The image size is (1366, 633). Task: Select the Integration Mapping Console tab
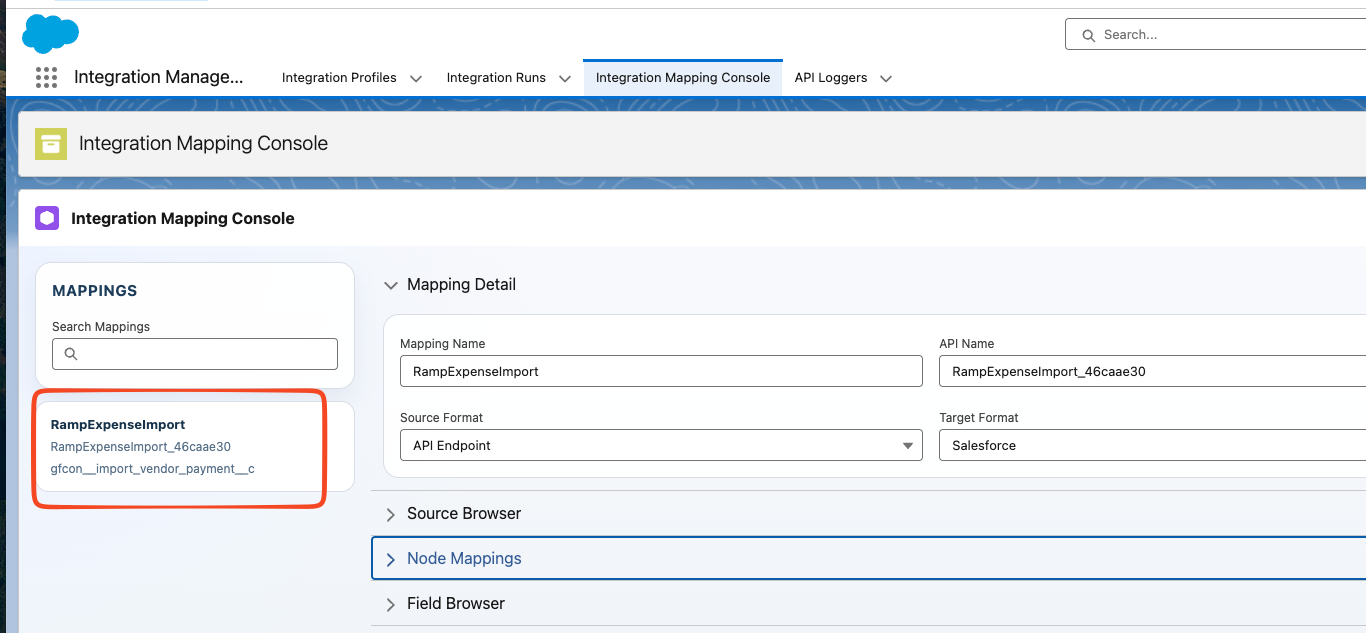coord(683,78)
